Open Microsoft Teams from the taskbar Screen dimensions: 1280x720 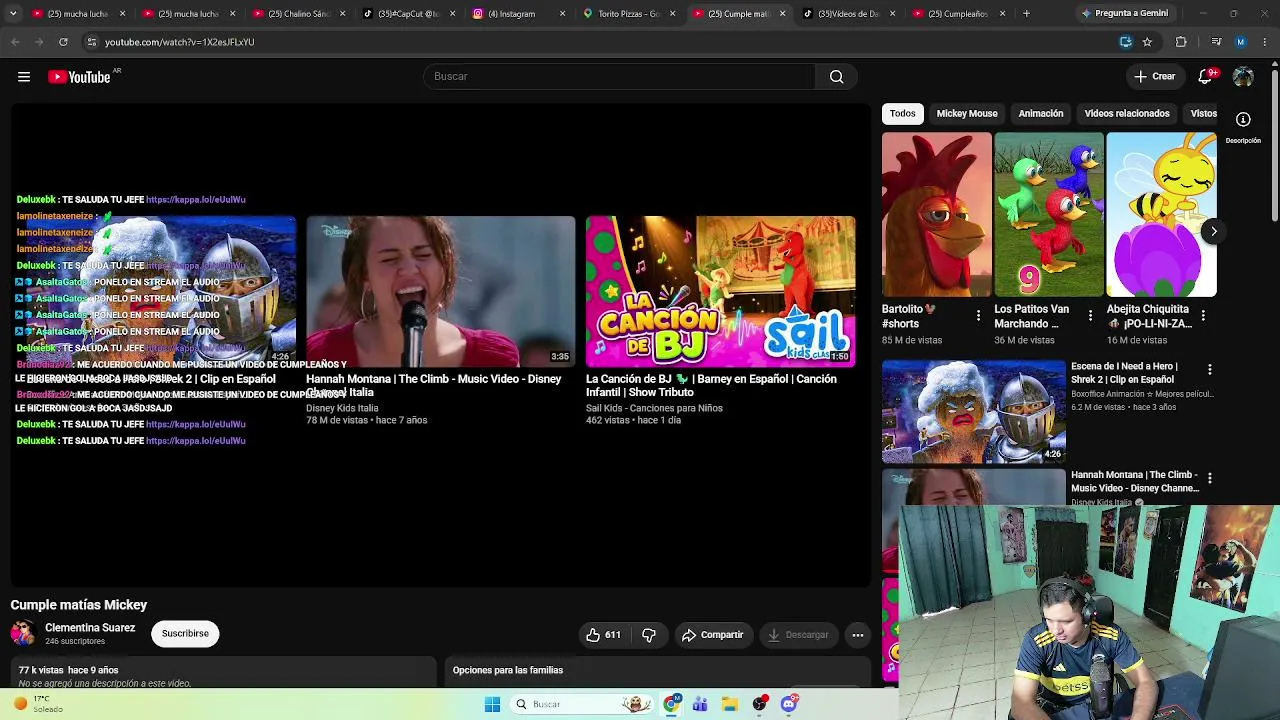[700, 704]
